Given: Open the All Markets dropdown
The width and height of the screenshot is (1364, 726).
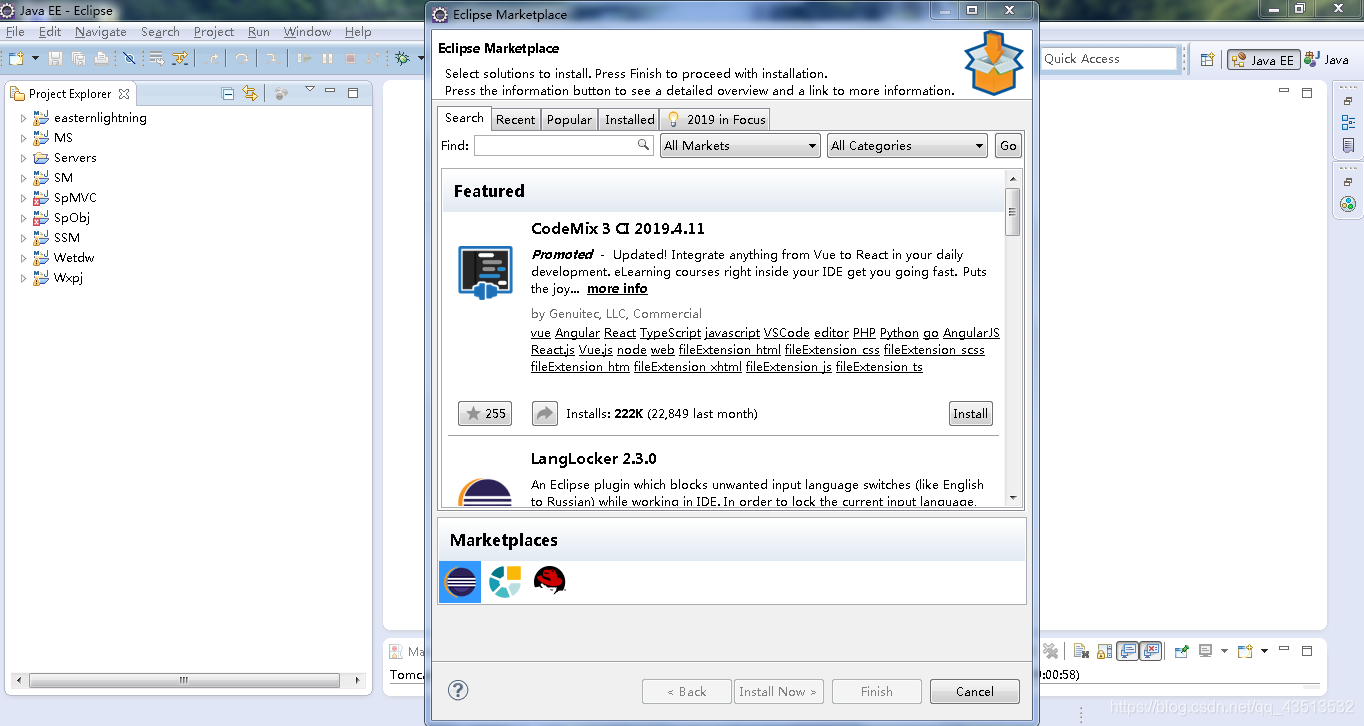Looking at the screenshot, I should 740,145.
